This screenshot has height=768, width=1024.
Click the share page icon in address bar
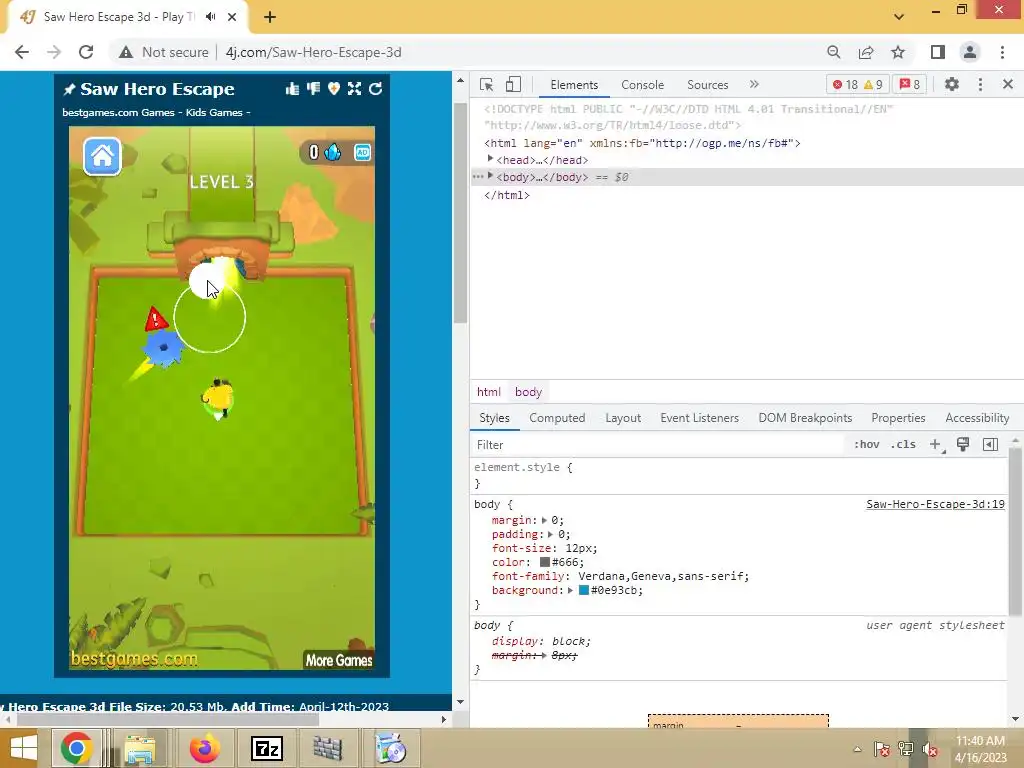(x=866, y=52)
